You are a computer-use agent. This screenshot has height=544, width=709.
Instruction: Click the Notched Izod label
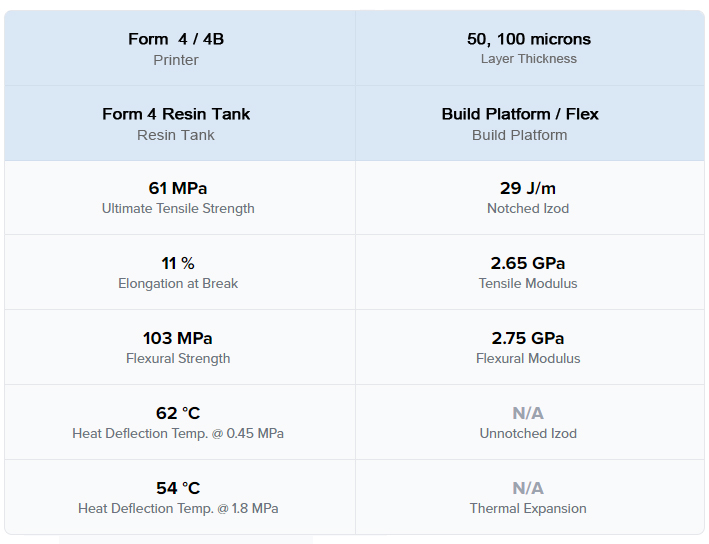click(528, 208)
